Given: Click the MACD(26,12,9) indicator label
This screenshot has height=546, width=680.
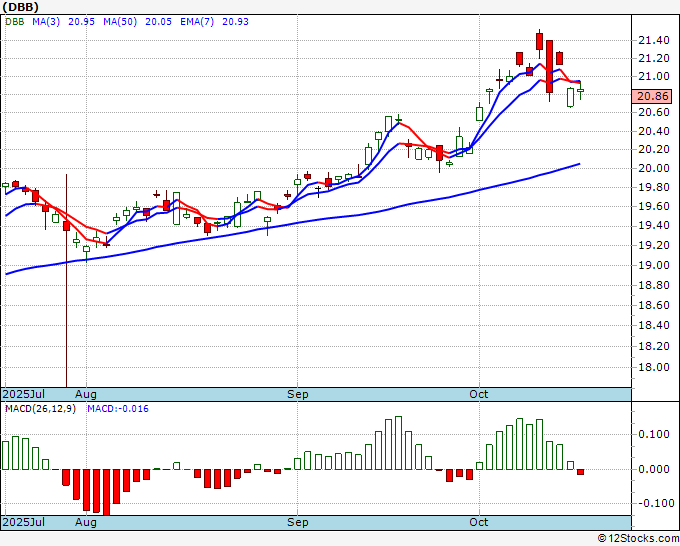Looking at the screenshot, I should click(x=40, y=409).
